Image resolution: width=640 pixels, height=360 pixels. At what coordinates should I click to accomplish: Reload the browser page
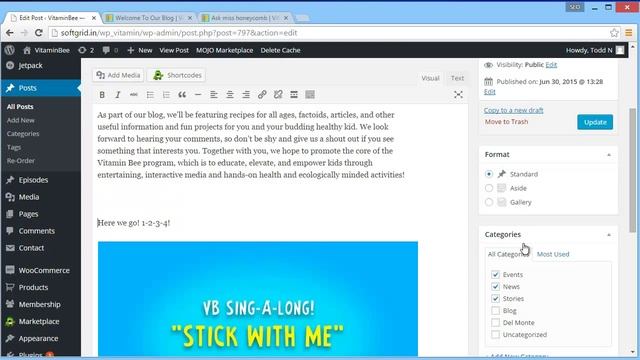click(39, 33)
